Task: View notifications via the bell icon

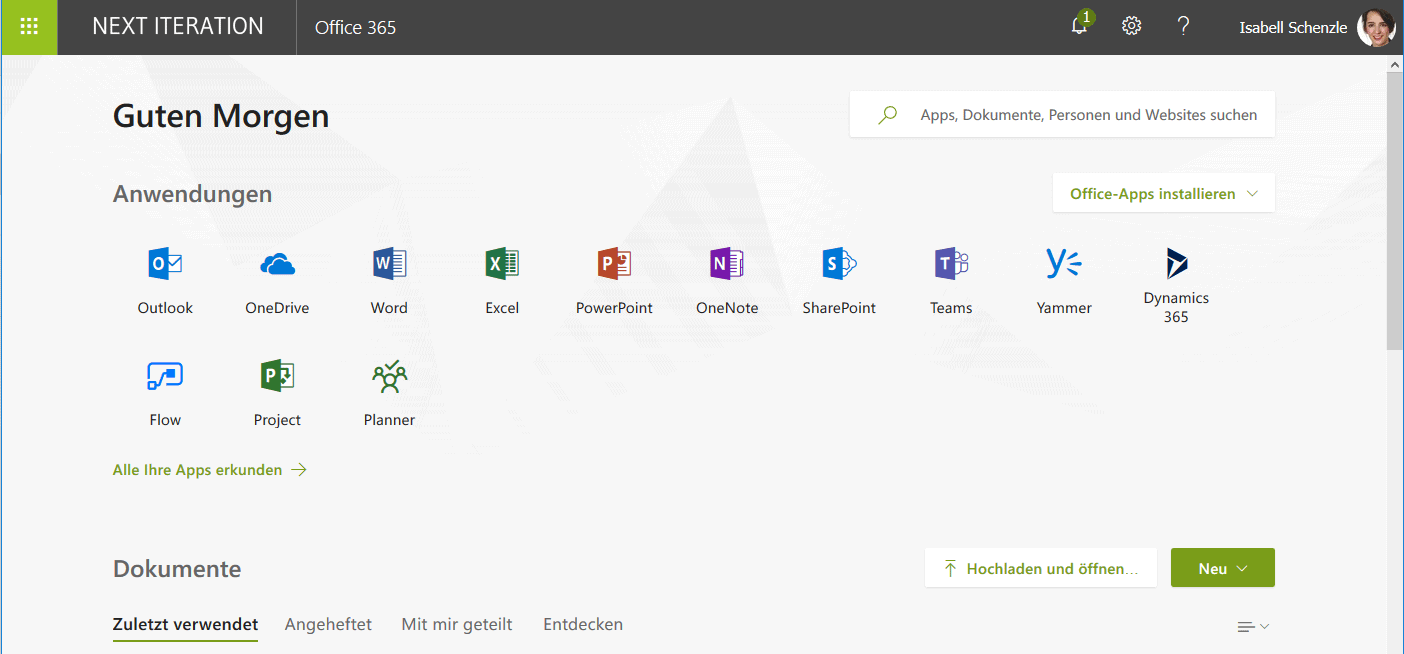Action: 1080,26
